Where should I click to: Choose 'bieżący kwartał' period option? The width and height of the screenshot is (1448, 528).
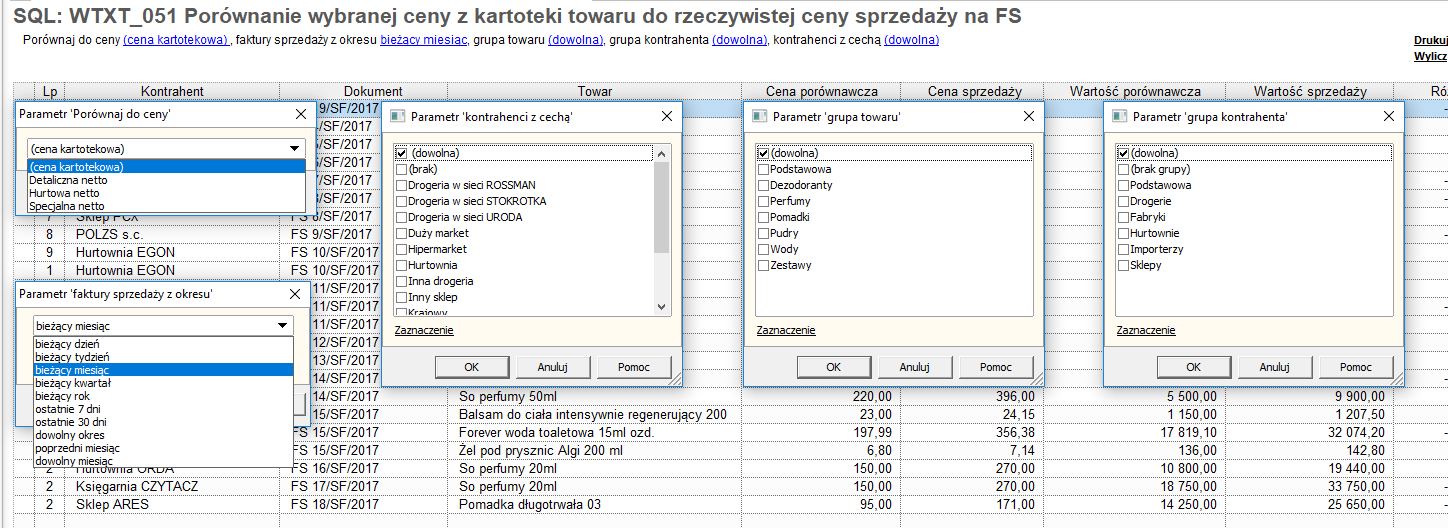(x=163, y=382)
